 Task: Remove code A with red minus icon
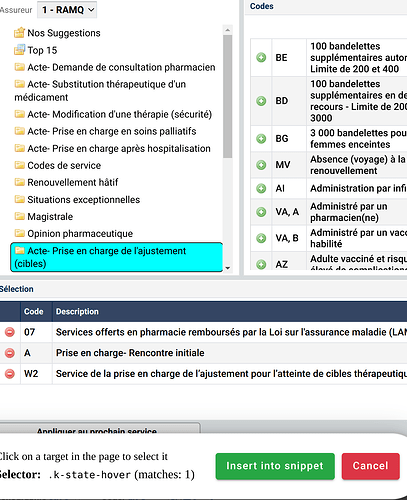10,353
